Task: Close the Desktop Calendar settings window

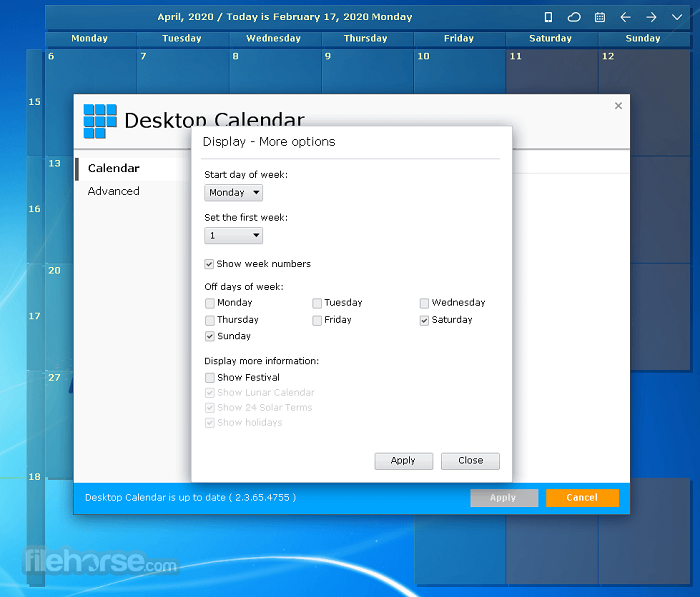Action: click(618, 105)
